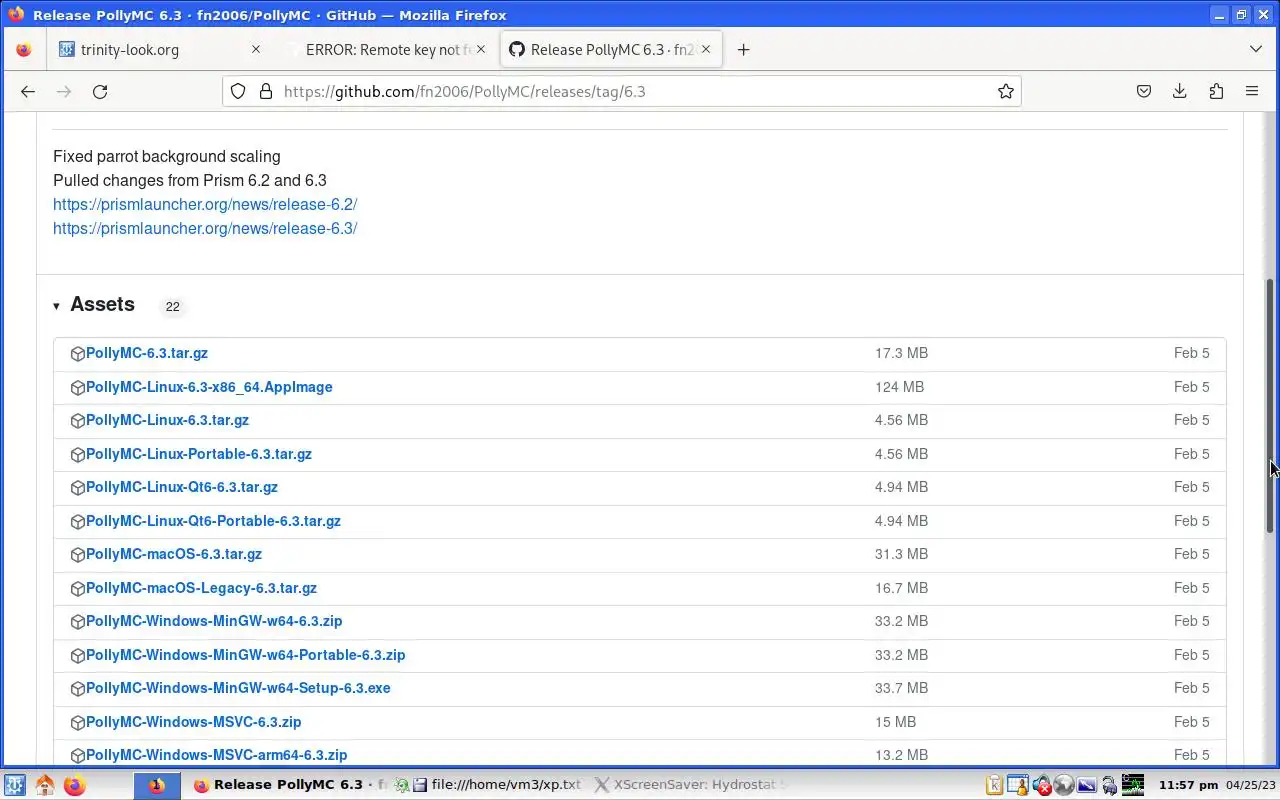Click package icon beside PollyMC-6.3.tar.gz

pos(78,354)
